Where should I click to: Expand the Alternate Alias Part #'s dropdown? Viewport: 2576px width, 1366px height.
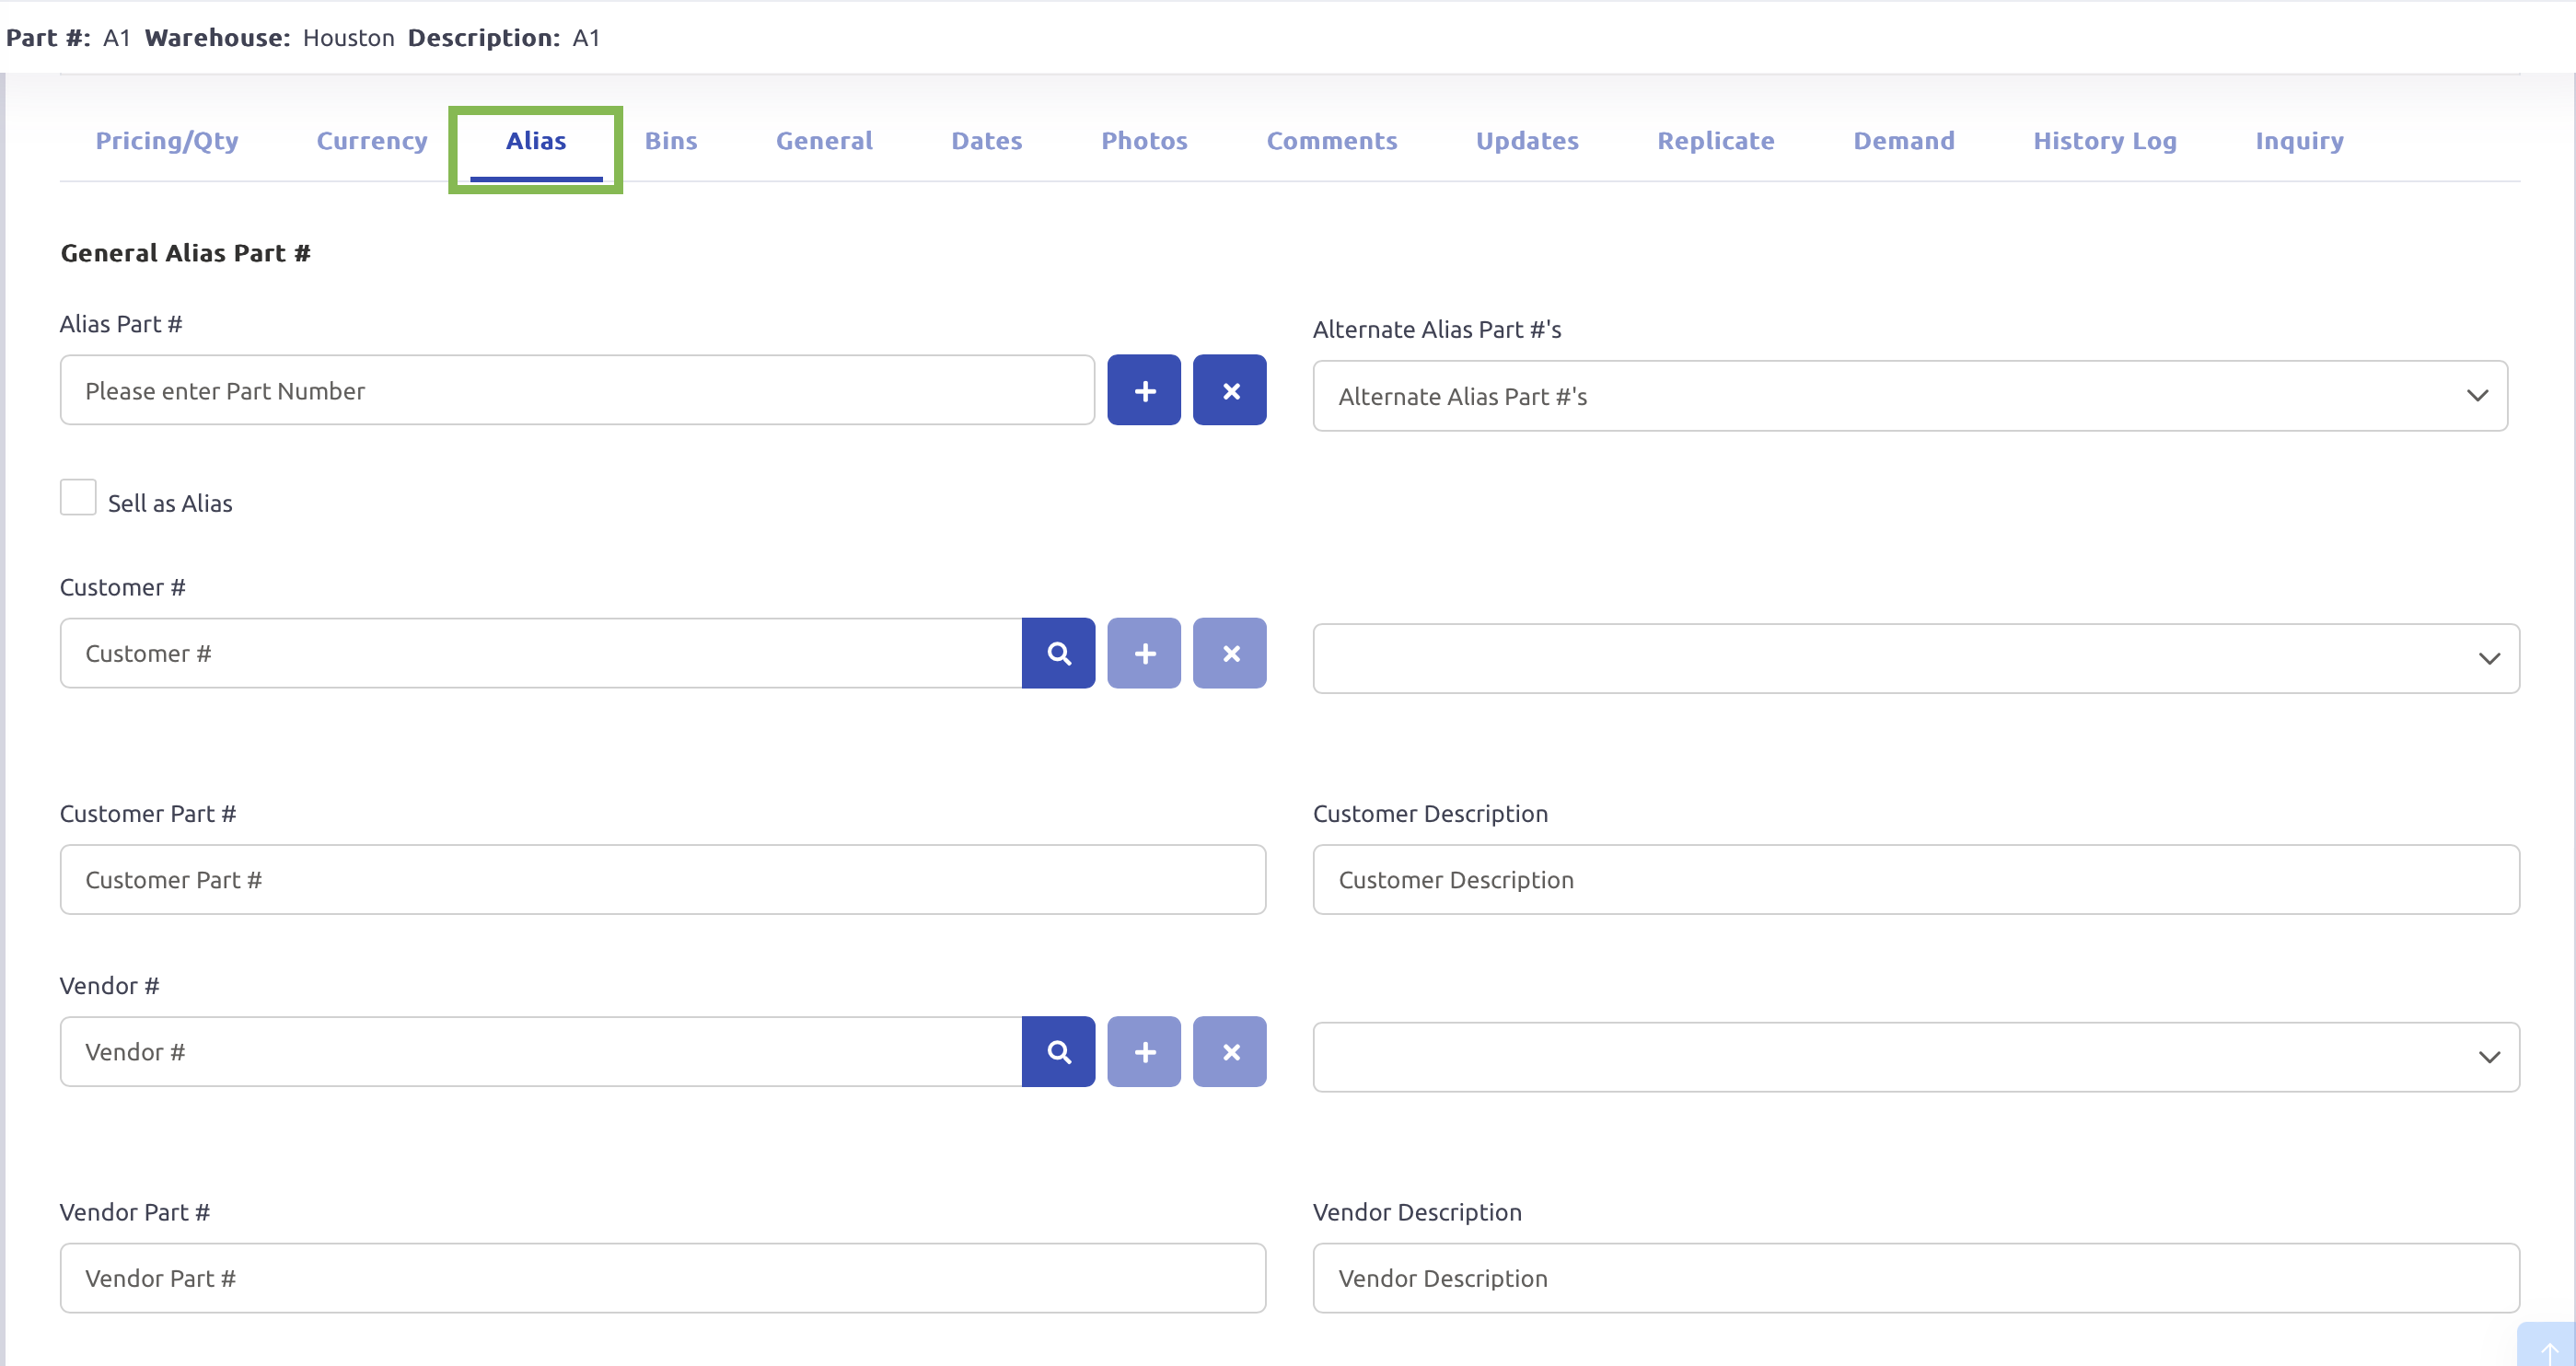point(1909,396)
